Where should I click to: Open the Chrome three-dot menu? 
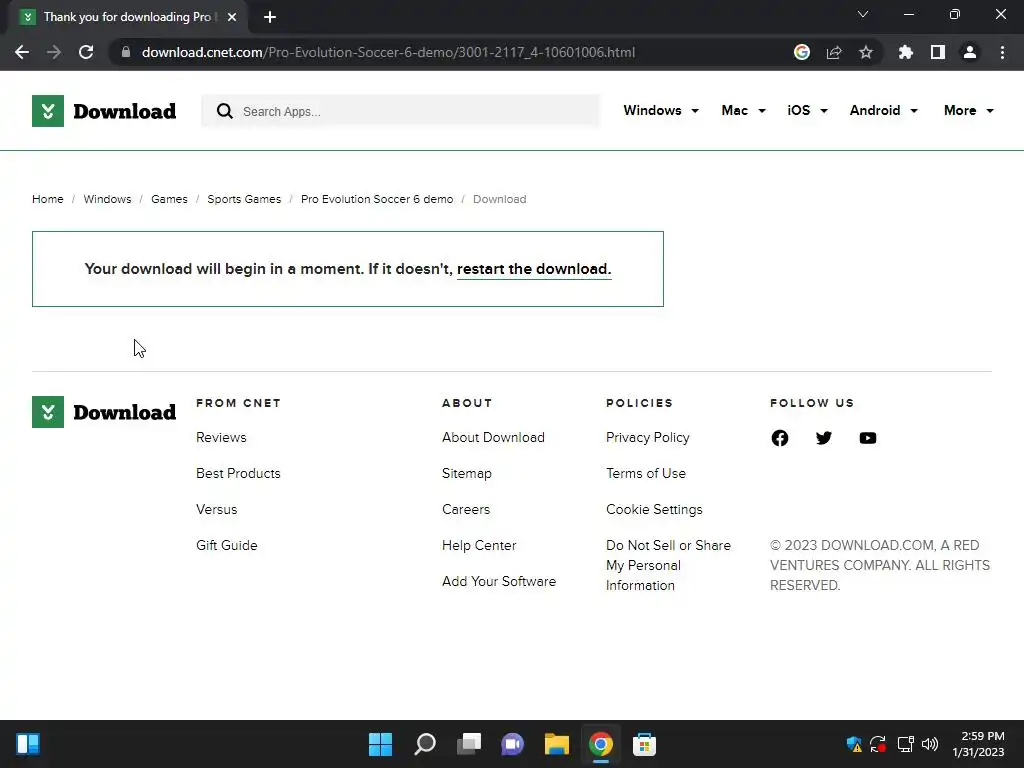[x=1002, y=52]
